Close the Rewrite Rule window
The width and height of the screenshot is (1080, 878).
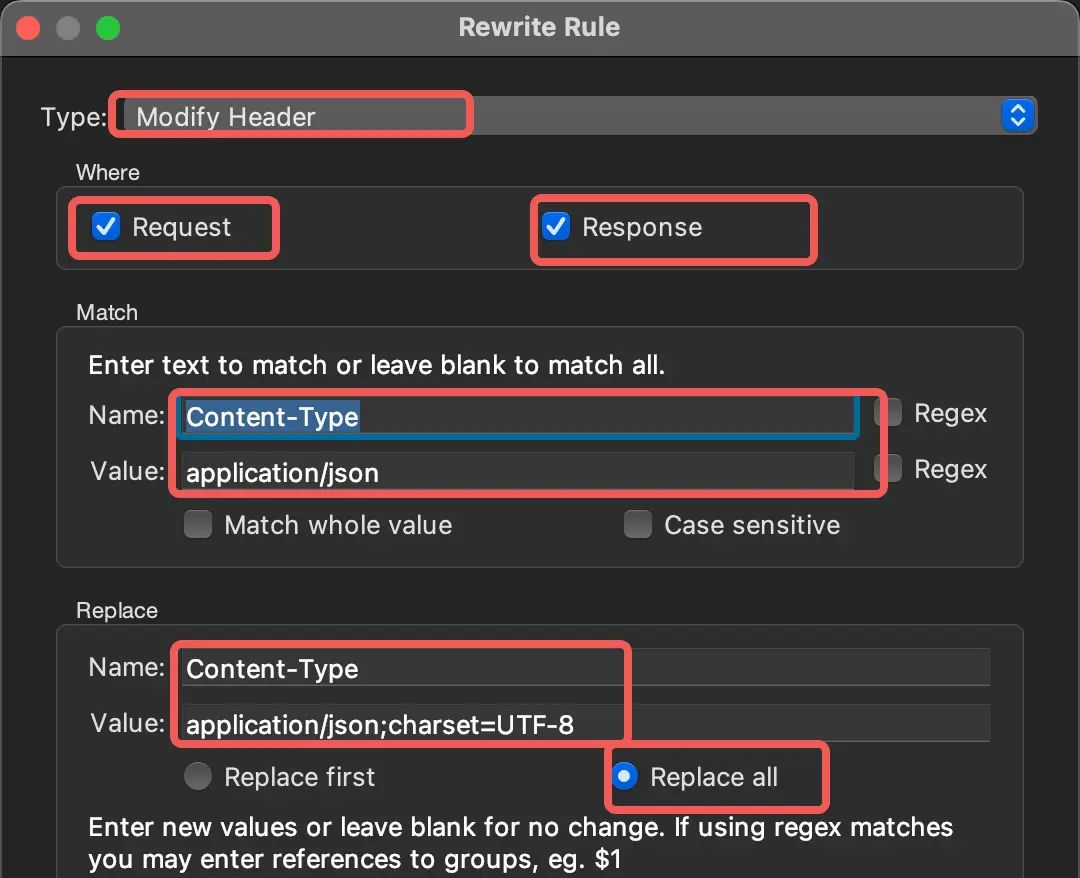pyautogui.click(x=29, y=28)
